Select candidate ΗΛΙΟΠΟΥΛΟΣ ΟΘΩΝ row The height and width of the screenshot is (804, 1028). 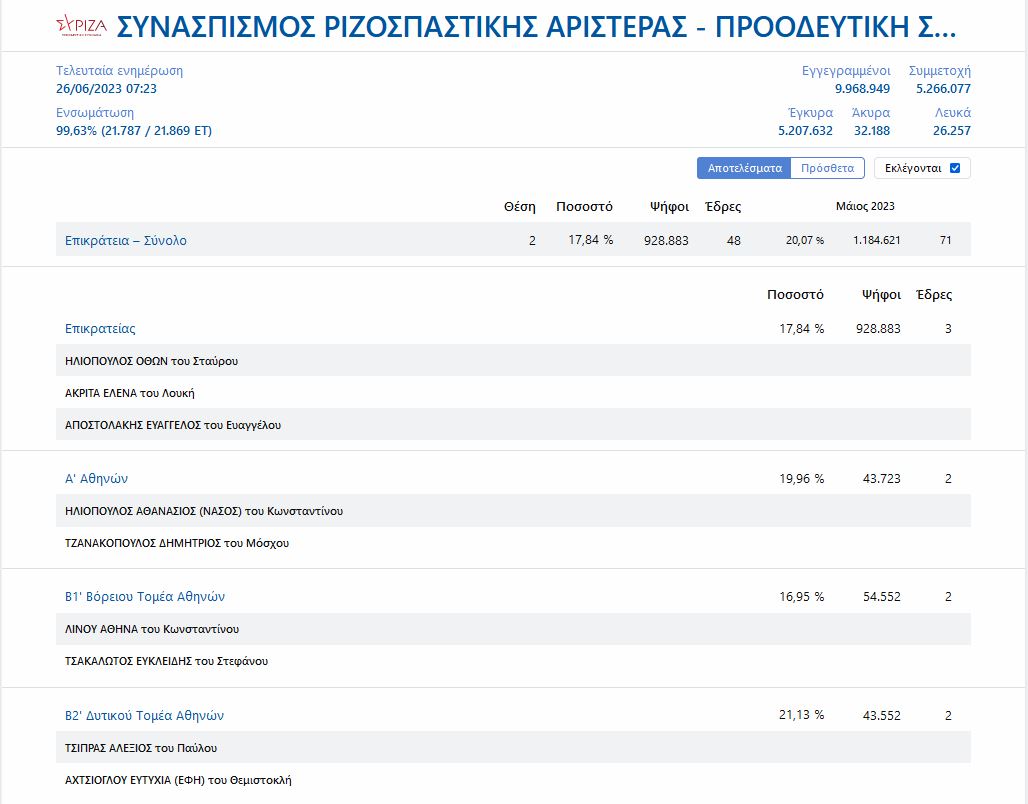(x=151, y=361)
